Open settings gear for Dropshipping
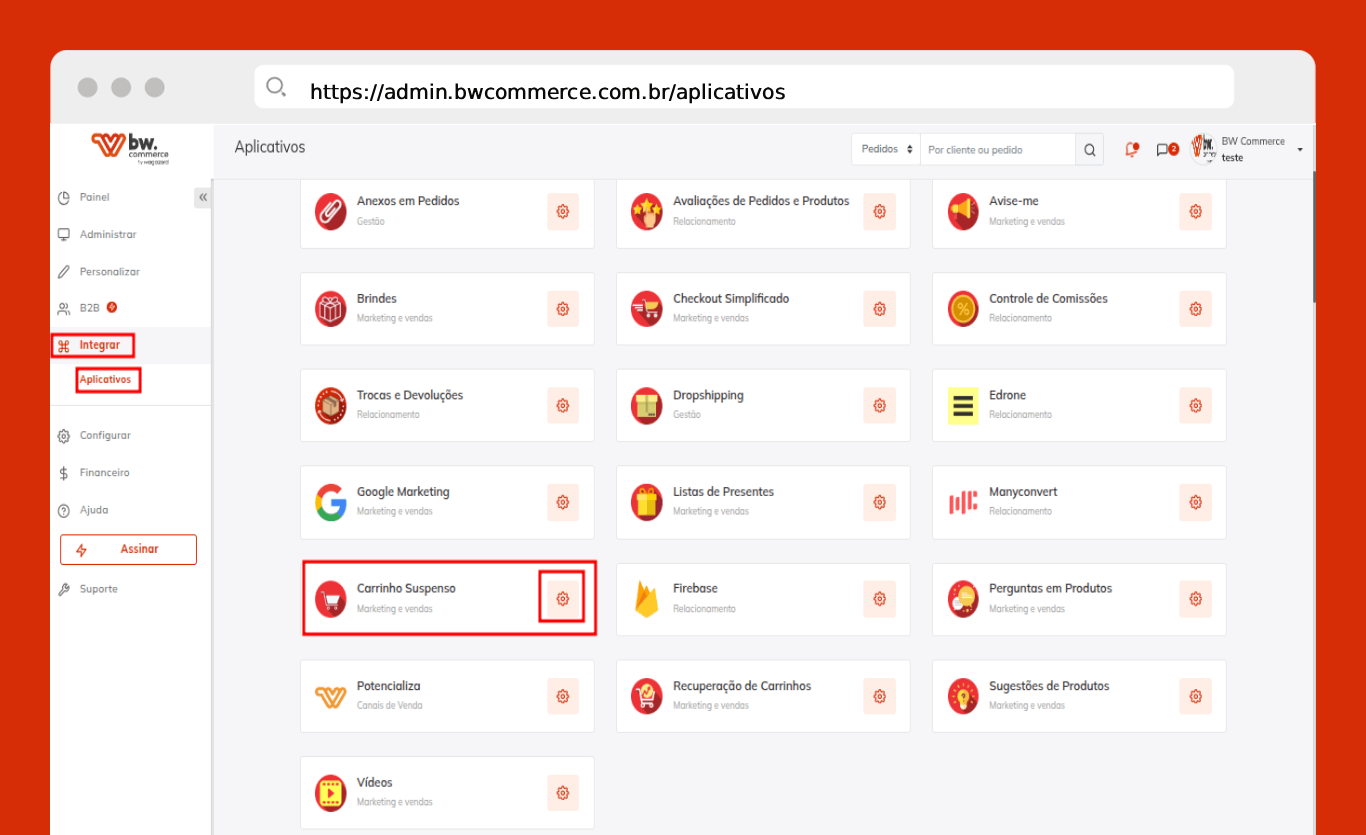1366x835 pixels. 879,405
